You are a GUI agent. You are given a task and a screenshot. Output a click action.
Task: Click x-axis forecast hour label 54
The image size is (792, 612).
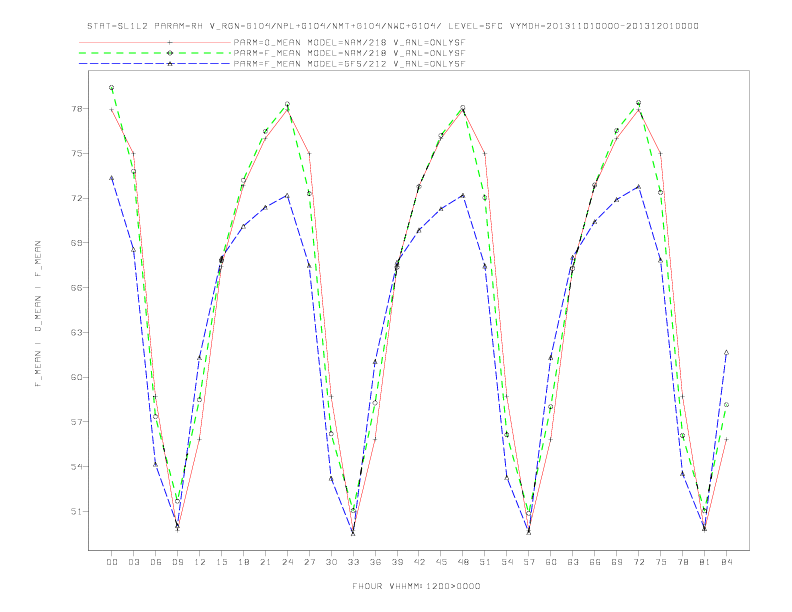coord(507,562)
